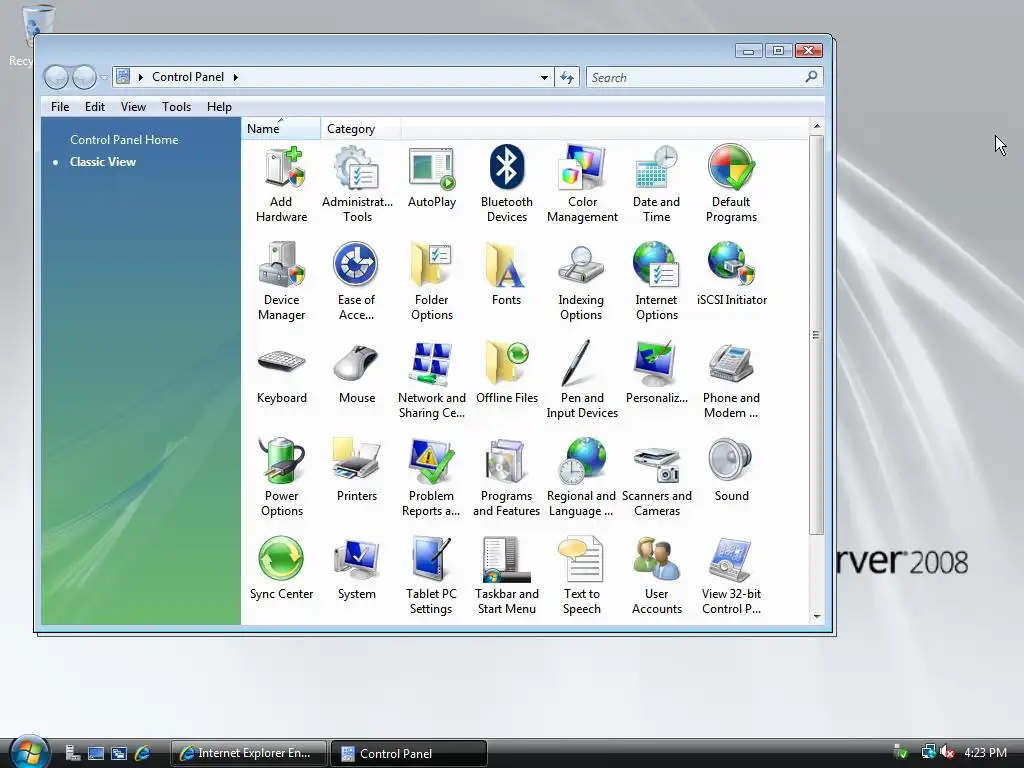Click the Control Panel taskbar button
This screenshot has width=1024, height=768.
[x=409, y=753]
